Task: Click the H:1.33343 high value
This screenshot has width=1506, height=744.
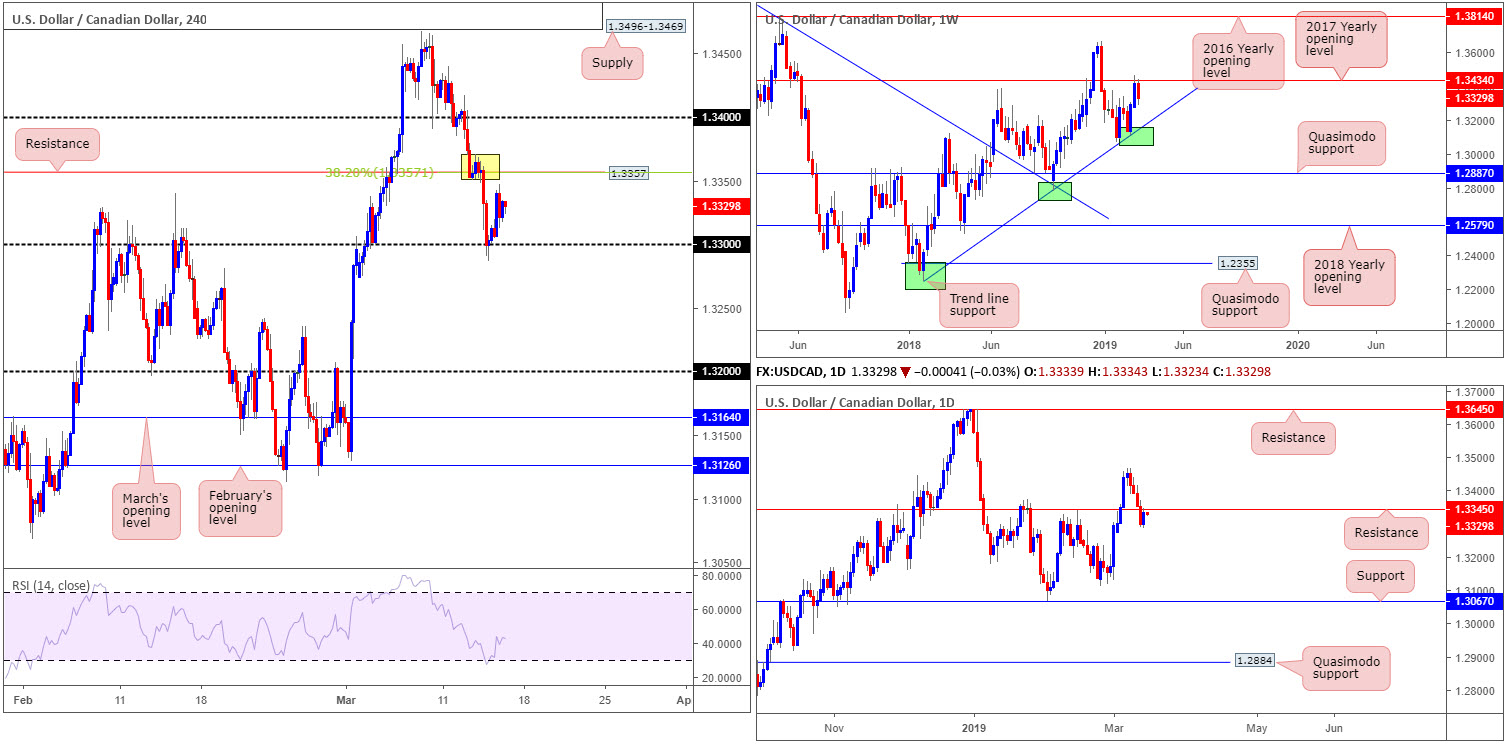Action: (x=1117, y=372)
